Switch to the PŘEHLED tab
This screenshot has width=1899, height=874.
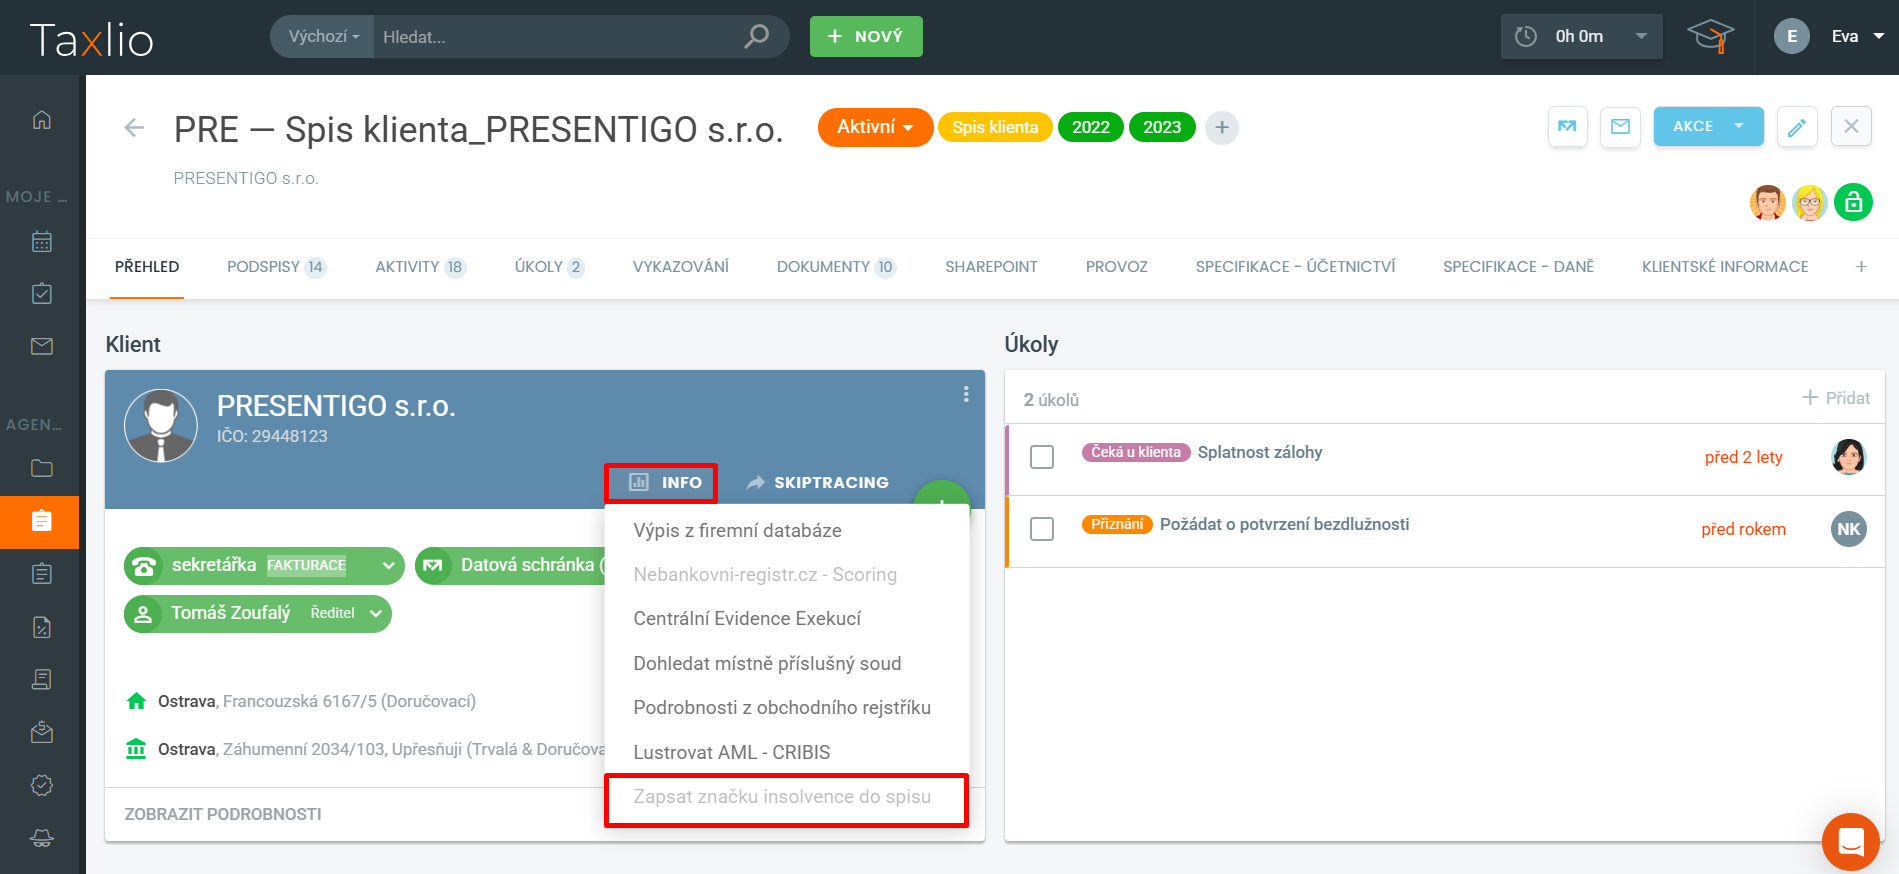[147, 267]
